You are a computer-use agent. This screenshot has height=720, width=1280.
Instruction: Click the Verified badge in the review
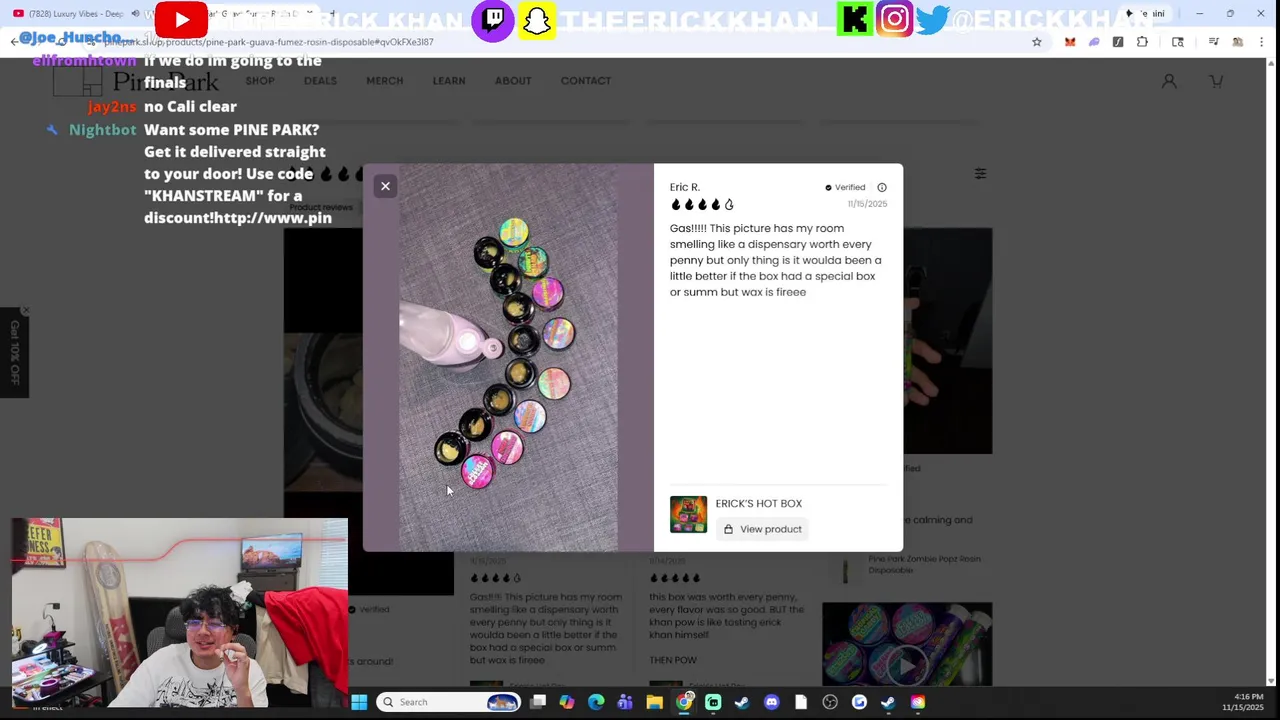845,187
